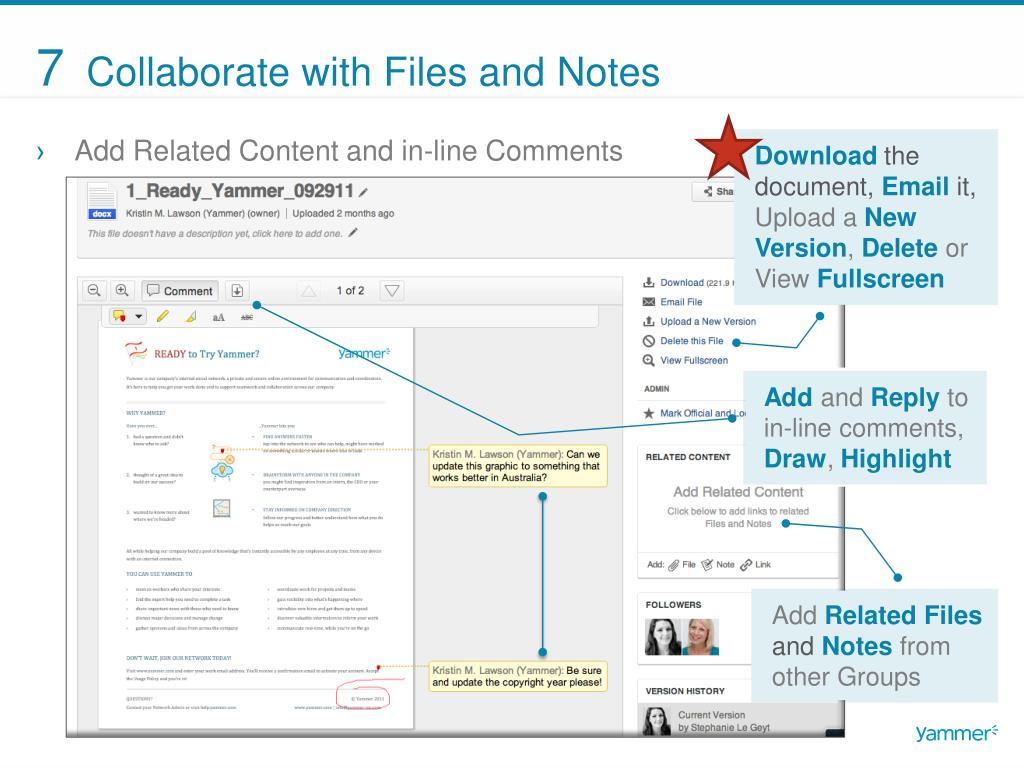The height and width of the screenshot is (768, 1024).
Task: Click the '1 of 2' page indicator
Action: point(351,291)
